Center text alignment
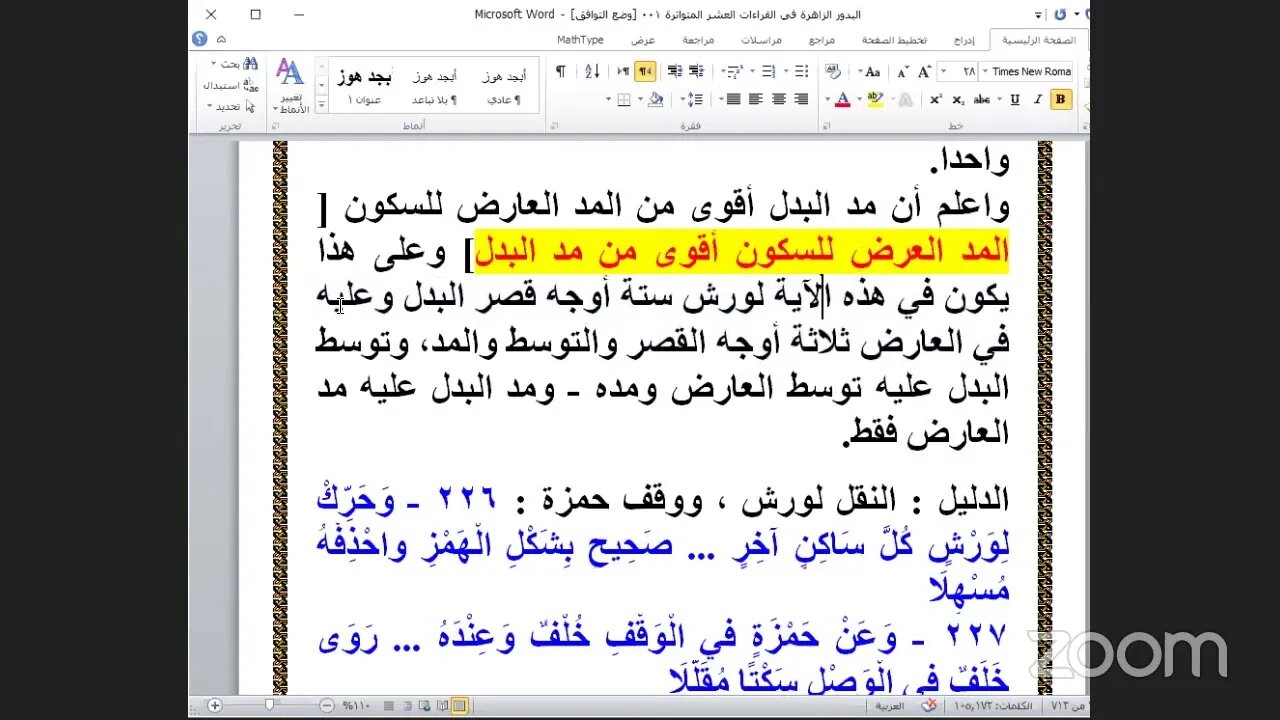This screenshot has width=1280, height=720. tap(778, 99)
